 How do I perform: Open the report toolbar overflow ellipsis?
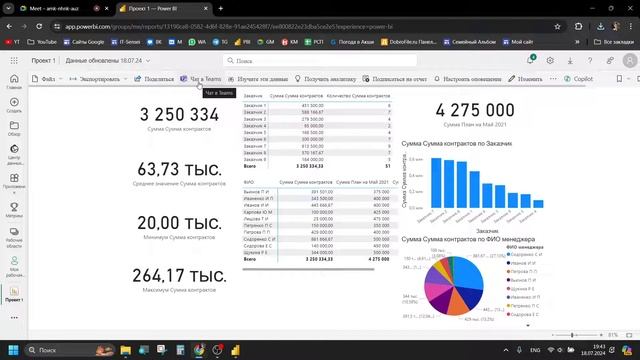[x=553, y=79]
